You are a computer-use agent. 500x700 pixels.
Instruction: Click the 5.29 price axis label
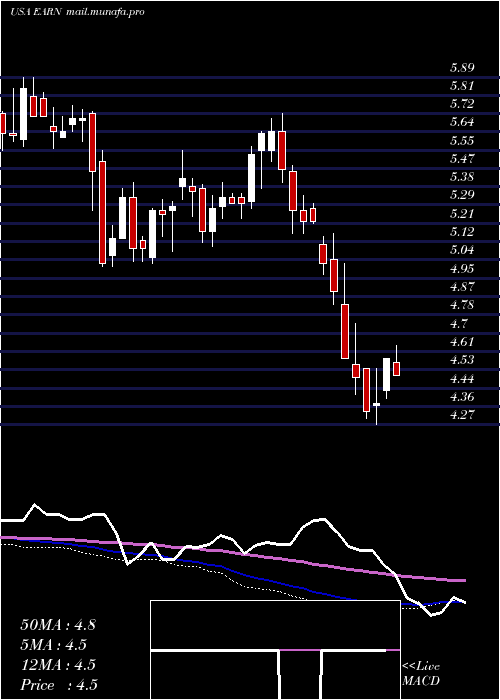click(462, 196)
